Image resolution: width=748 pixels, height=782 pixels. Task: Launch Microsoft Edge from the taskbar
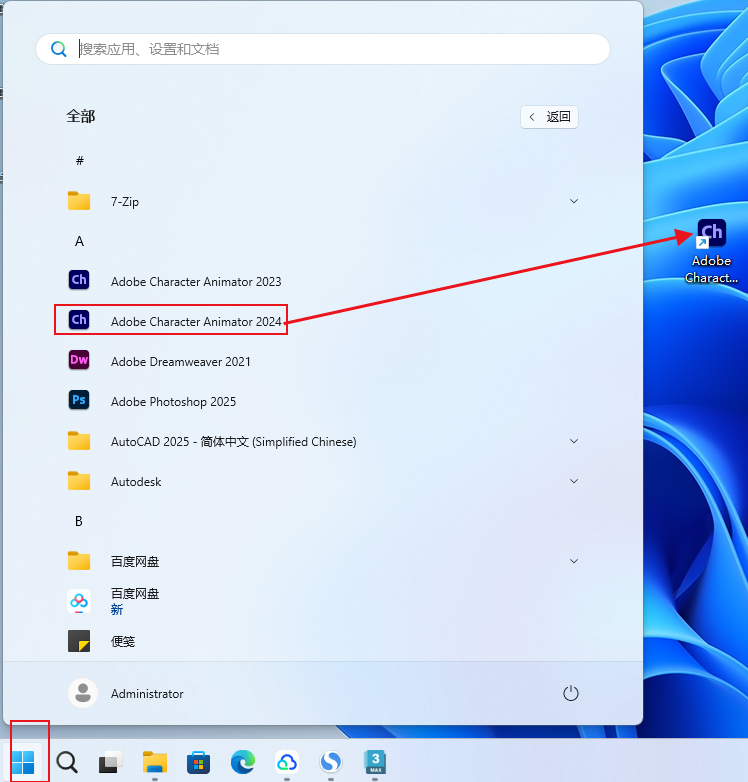click(243, 762)
